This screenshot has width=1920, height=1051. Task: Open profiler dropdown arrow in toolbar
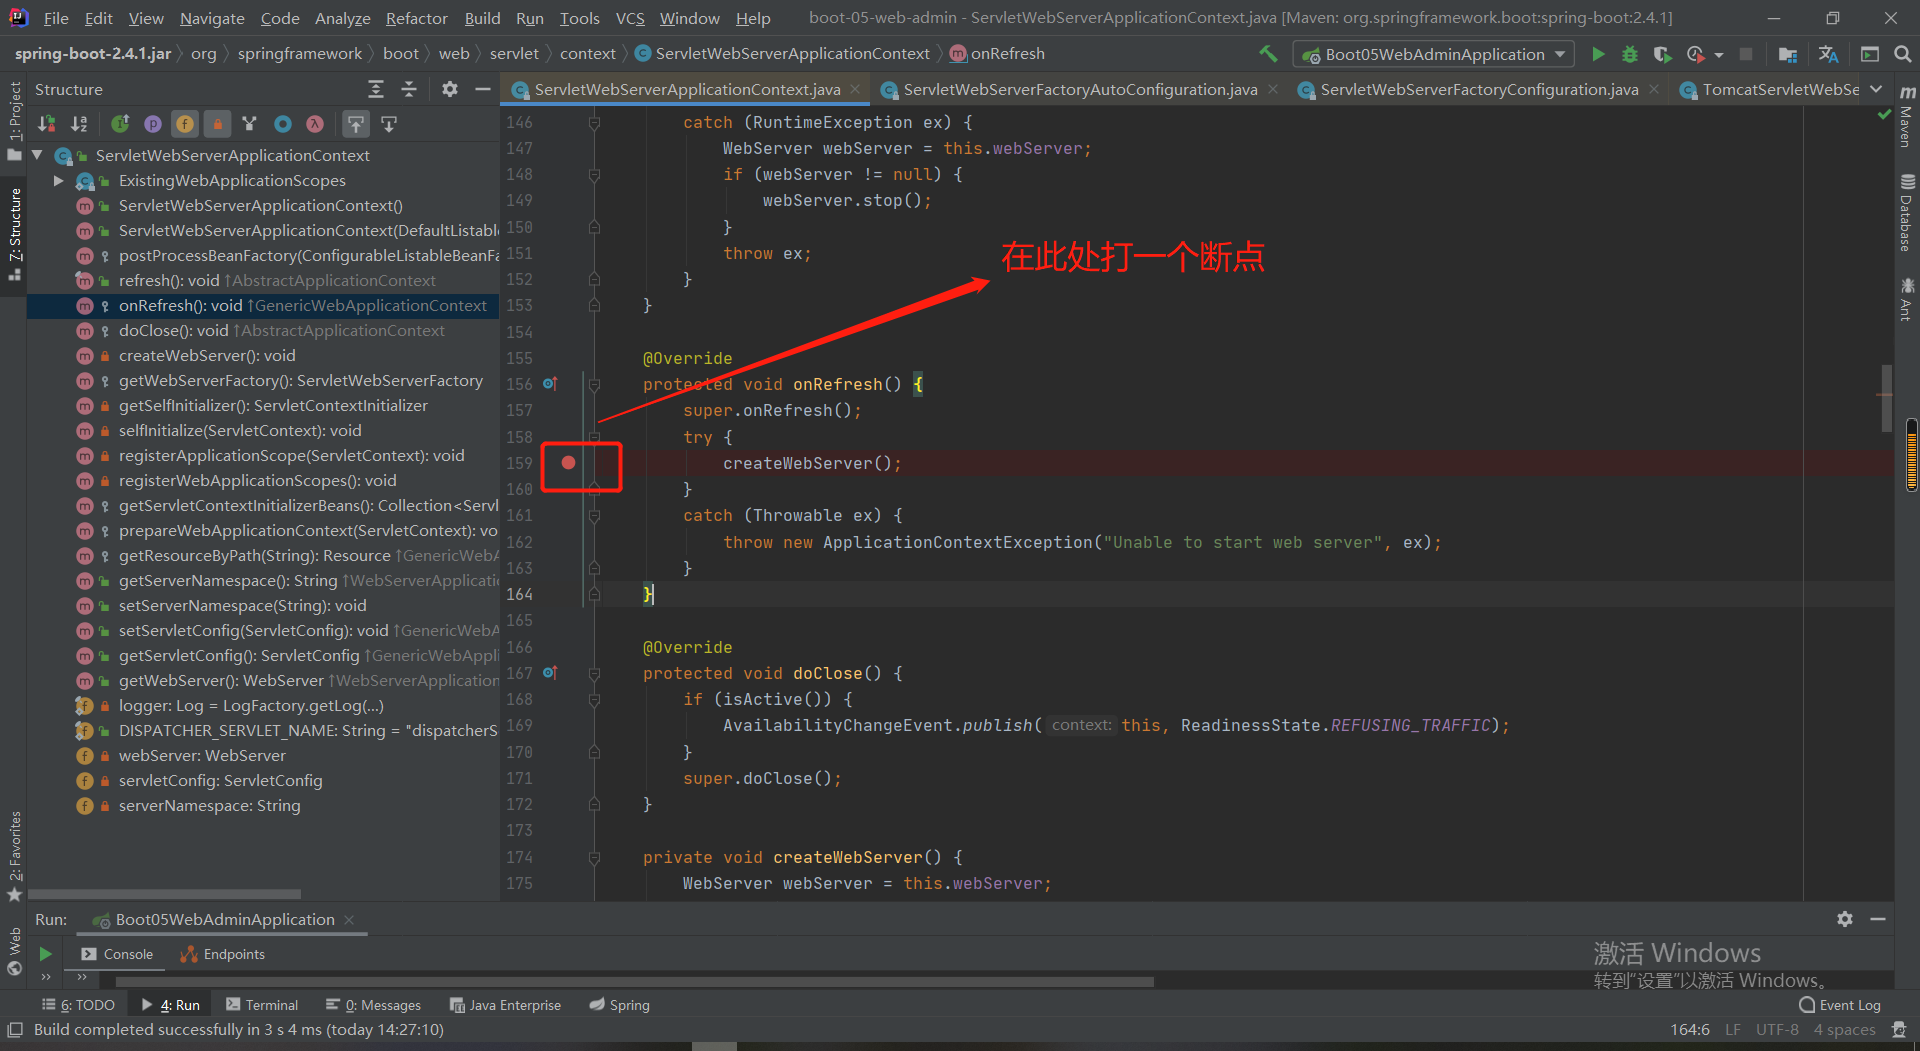[x=1719, y=55]
